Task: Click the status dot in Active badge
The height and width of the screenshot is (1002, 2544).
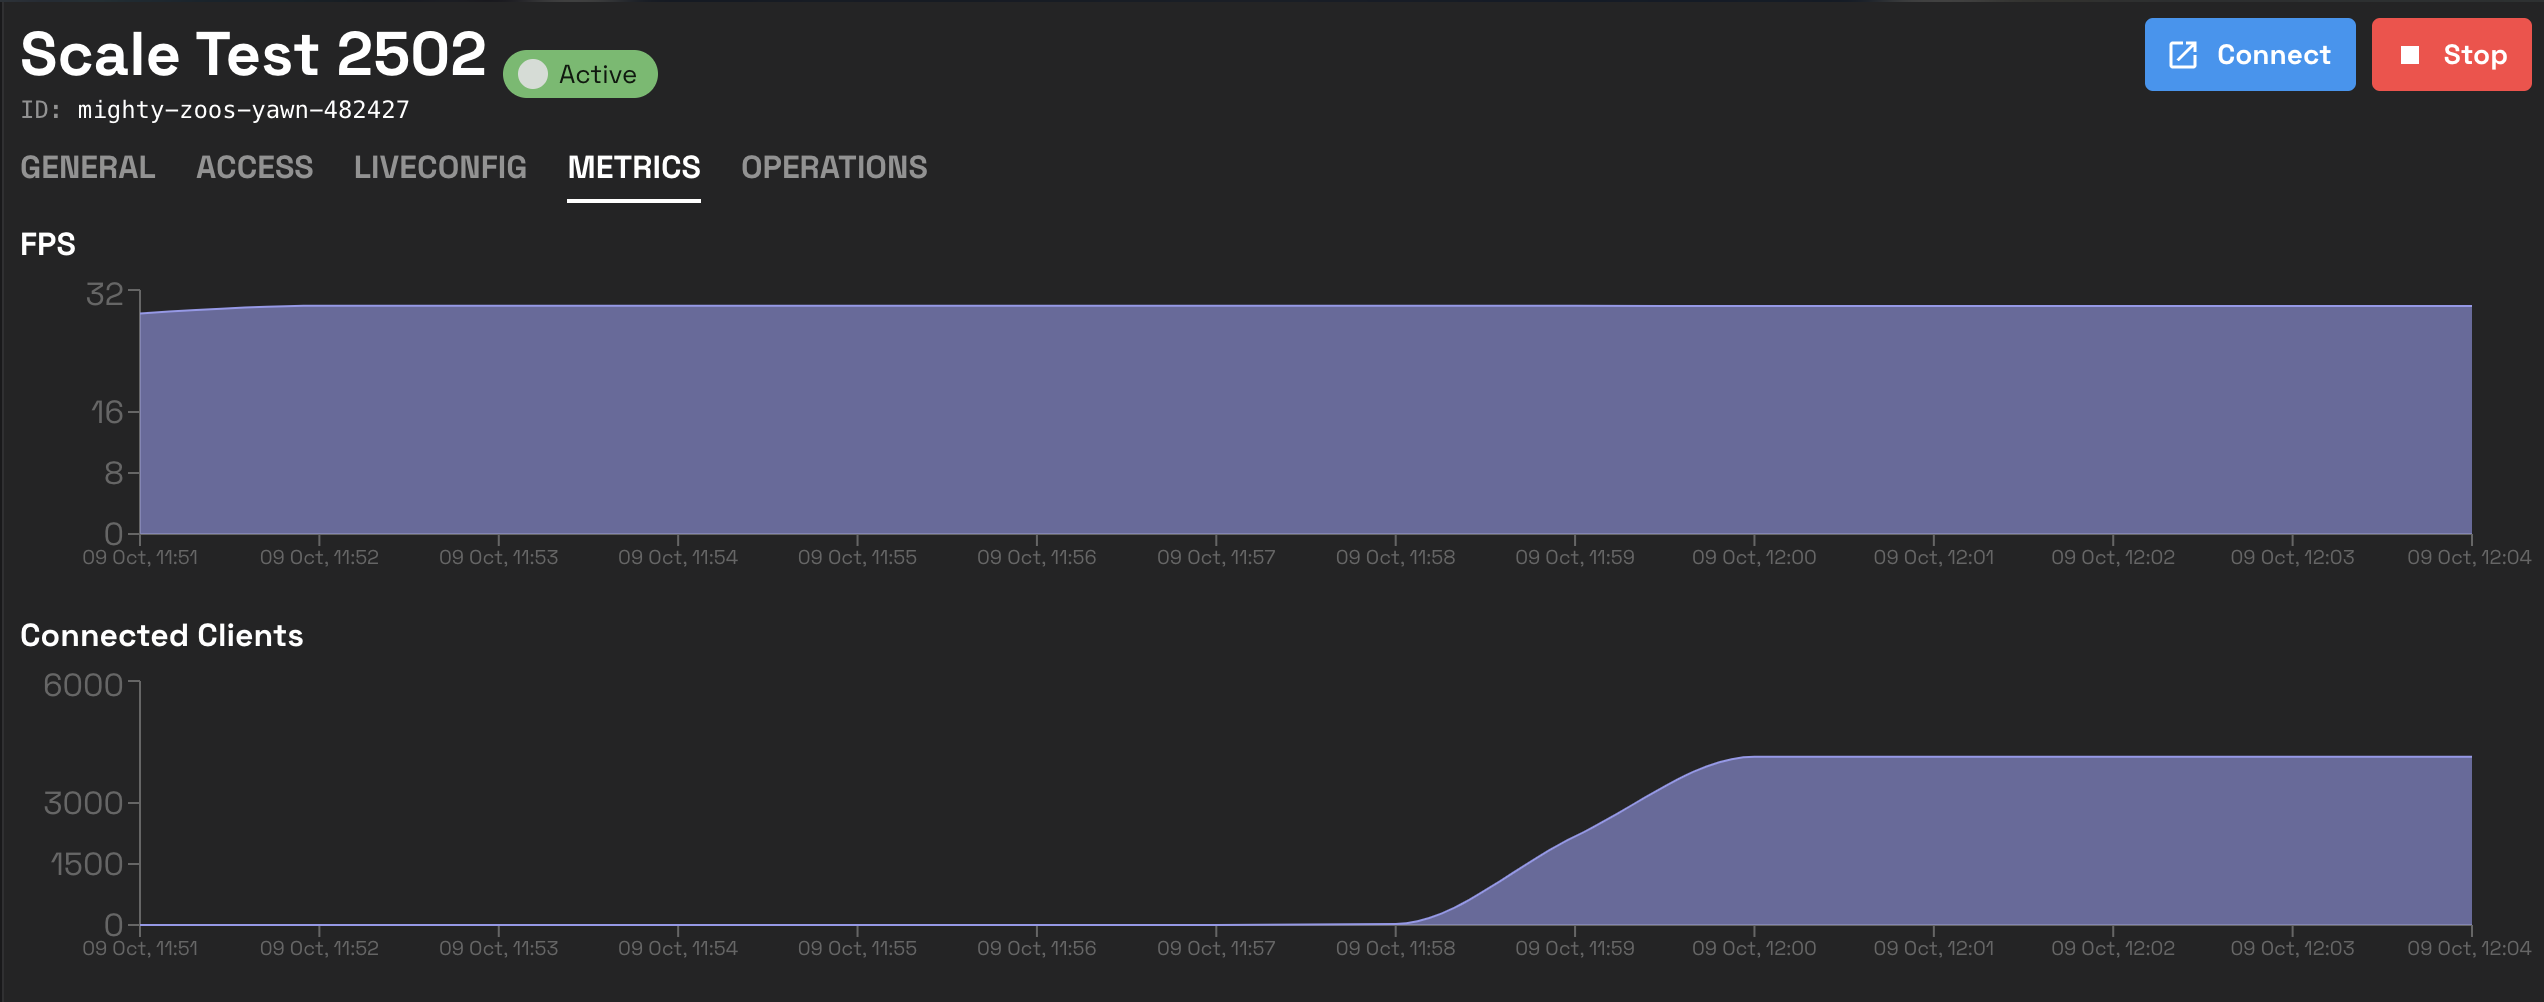Action: 533,74
